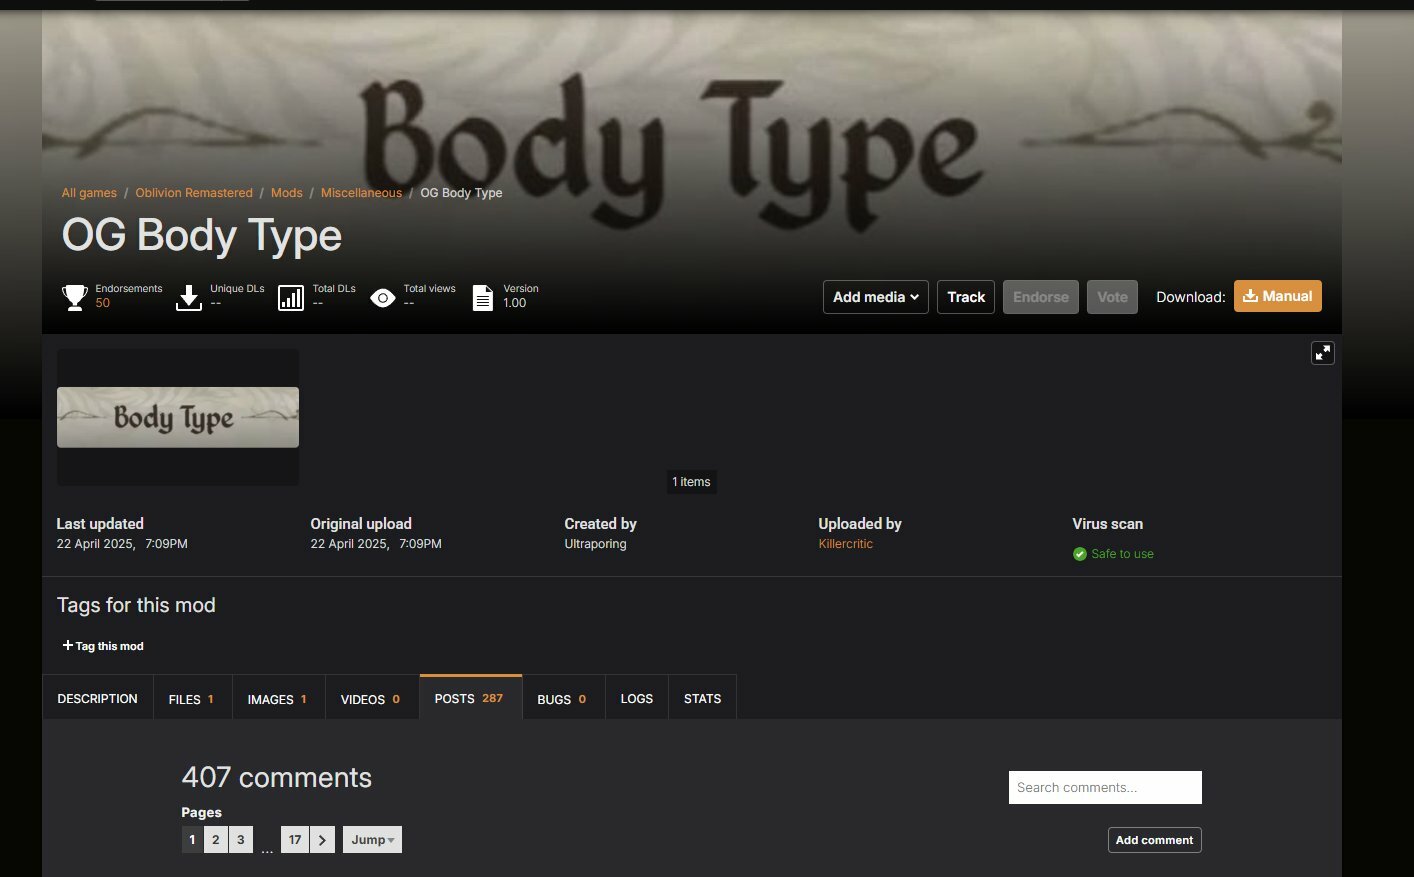Open the Videos tab
1414x877 pixels.
pyautogui.click(x=371, y=699)
